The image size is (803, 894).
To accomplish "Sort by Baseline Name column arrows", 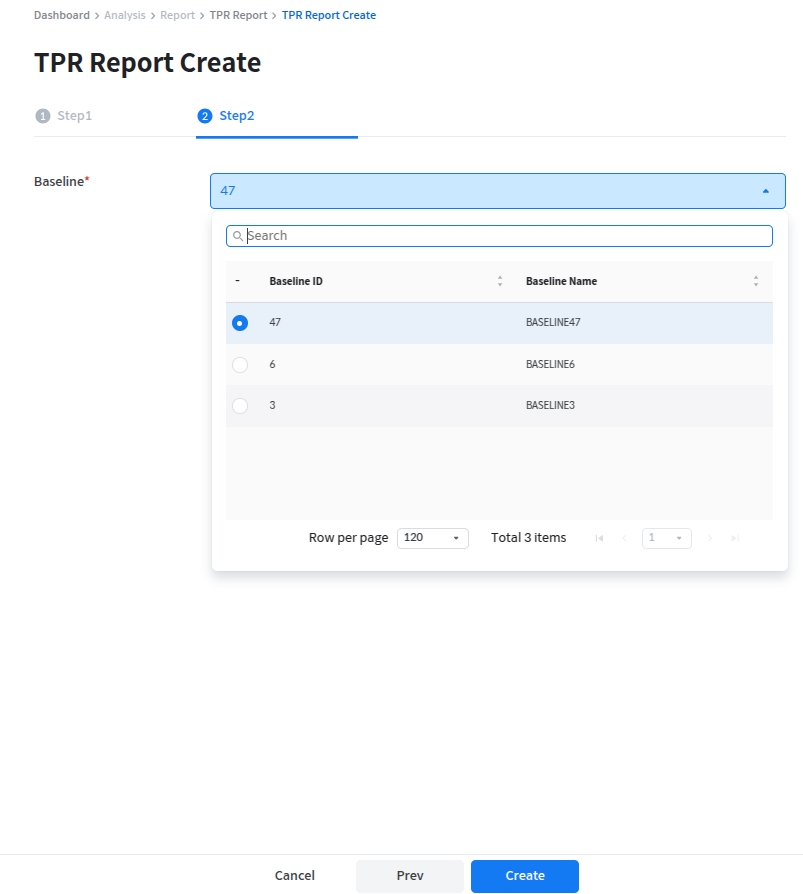I will (x=756, y=282).
